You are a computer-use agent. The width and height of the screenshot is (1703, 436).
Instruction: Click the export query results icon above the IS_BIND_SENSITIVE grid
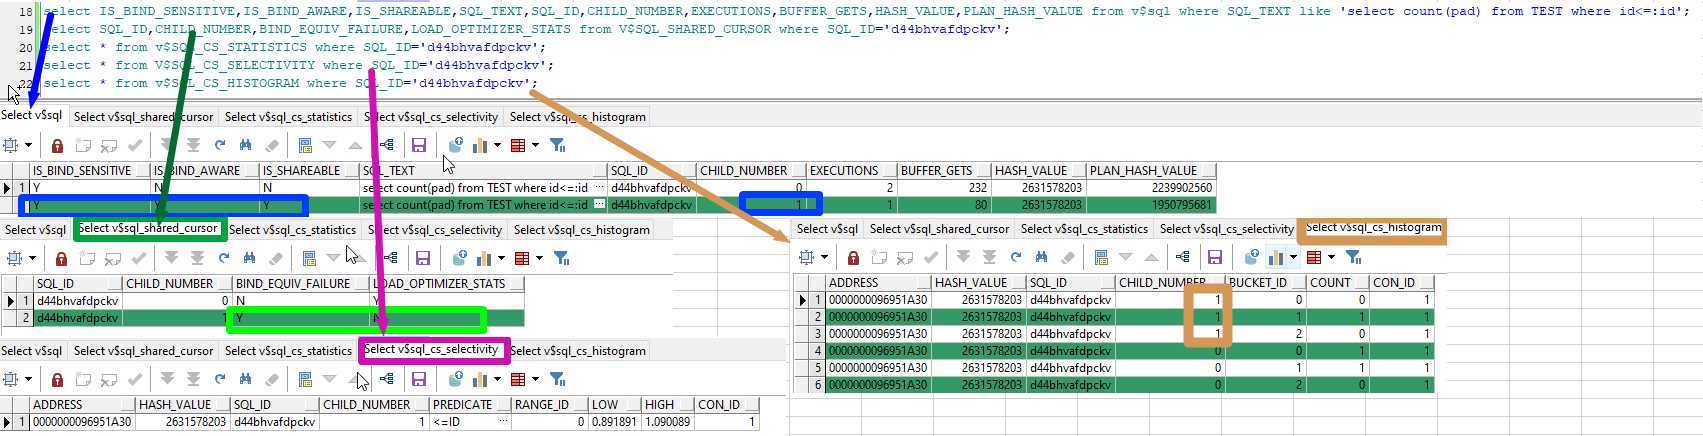tap(455, 145)
